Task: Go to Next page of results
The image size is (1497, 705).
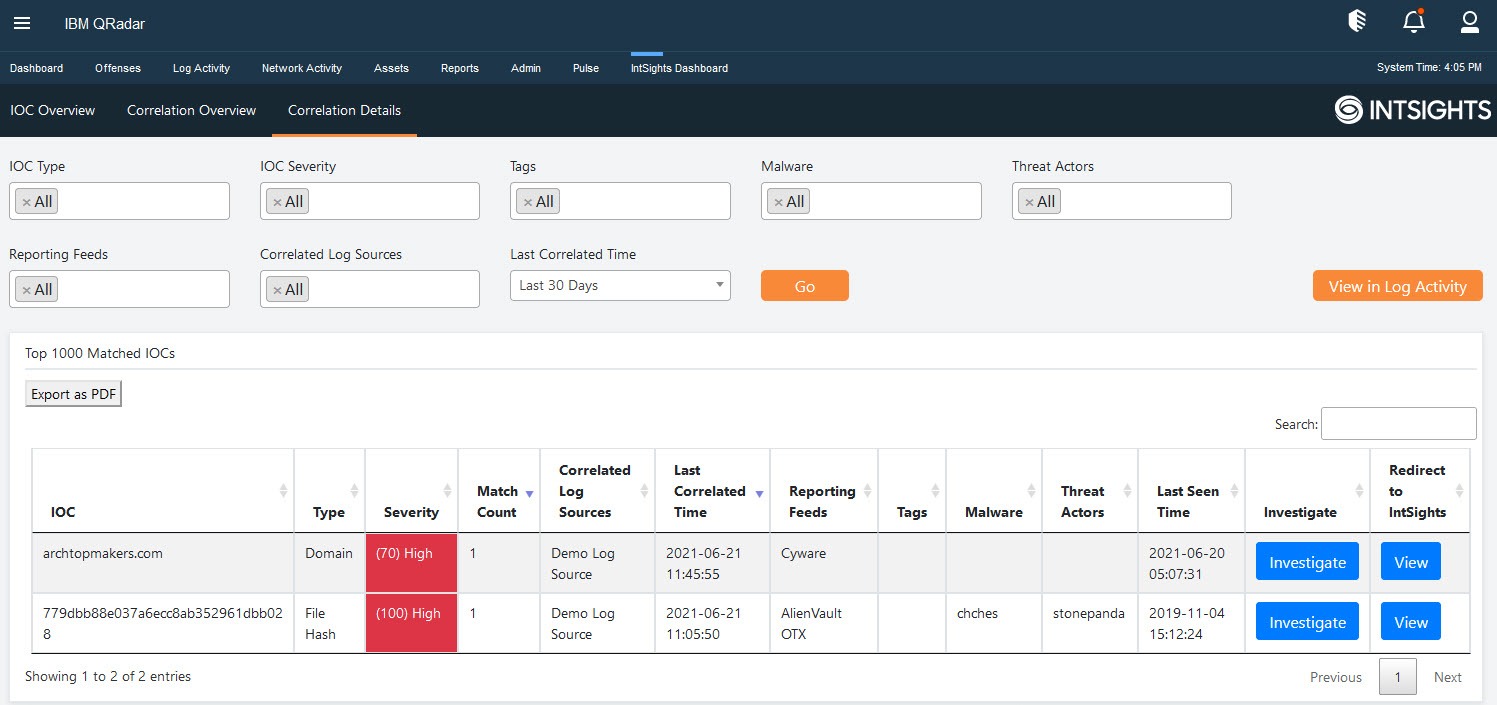Action: point(1448,677)
